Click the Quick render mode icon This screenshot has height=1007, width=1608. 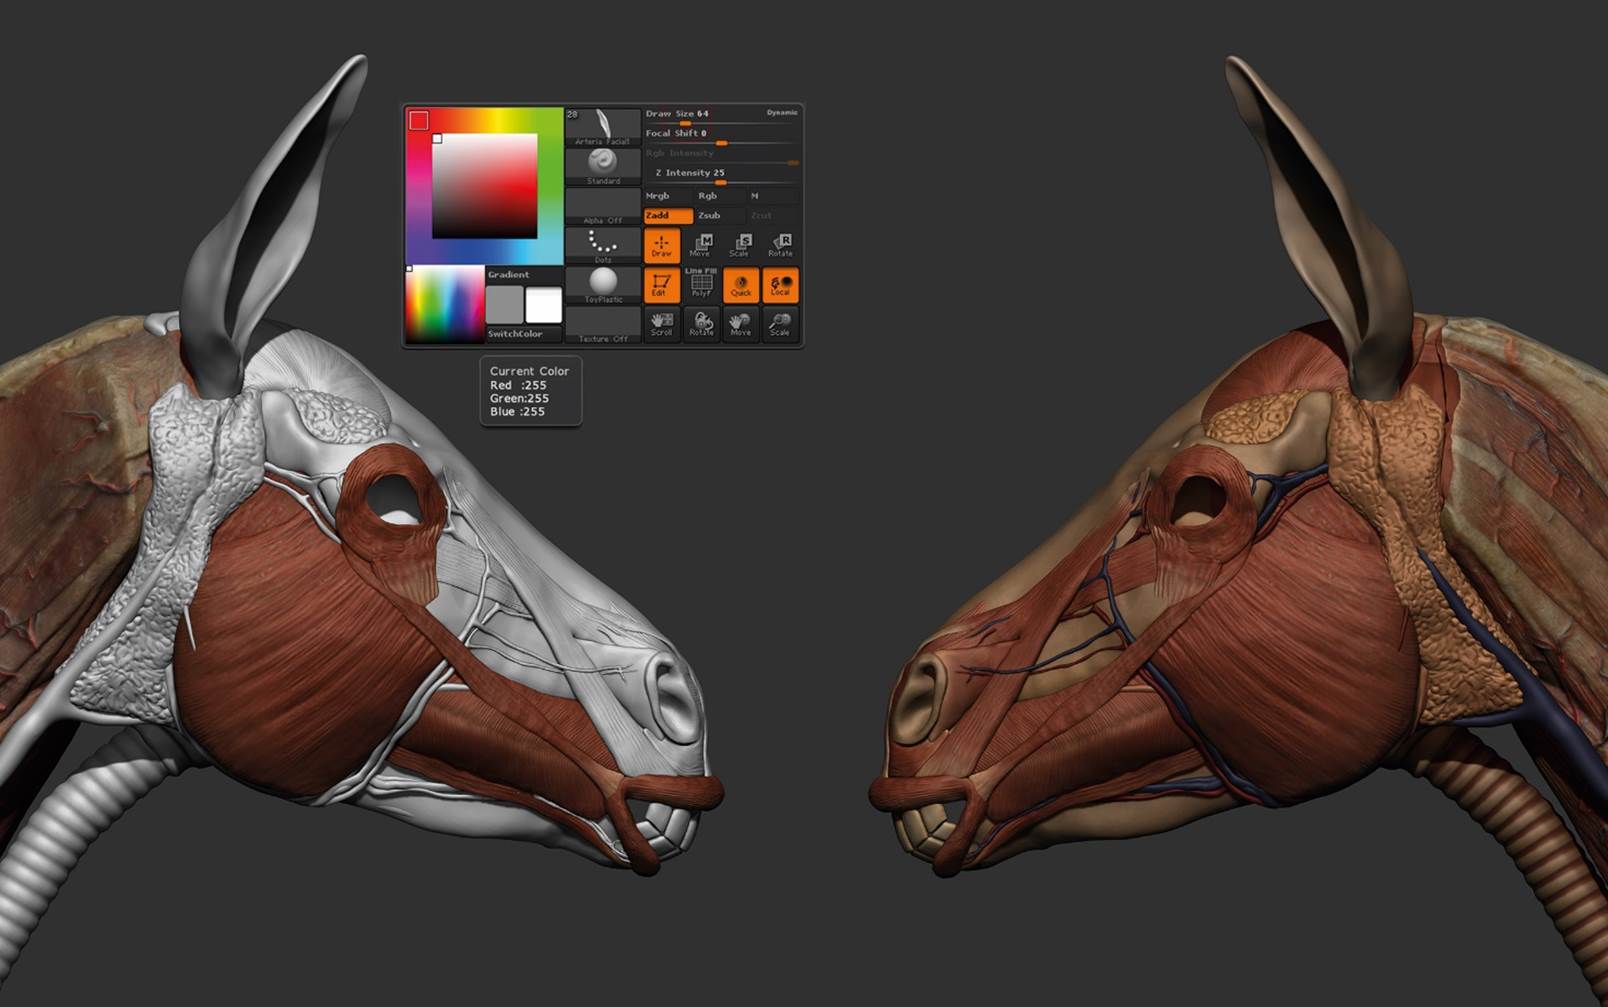(741, 285)
